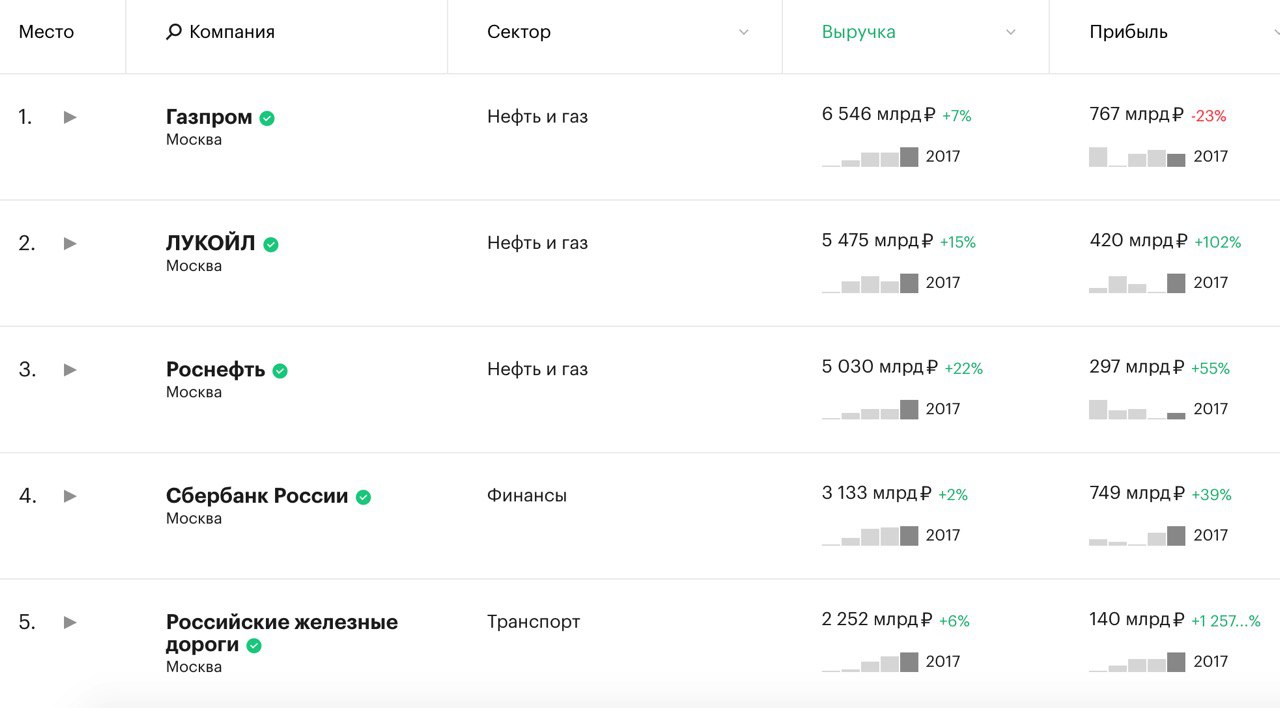Click the +55% profit change for Роснефть
The height and width of the screenshot is (708, 1280).
click(1210, 369)
